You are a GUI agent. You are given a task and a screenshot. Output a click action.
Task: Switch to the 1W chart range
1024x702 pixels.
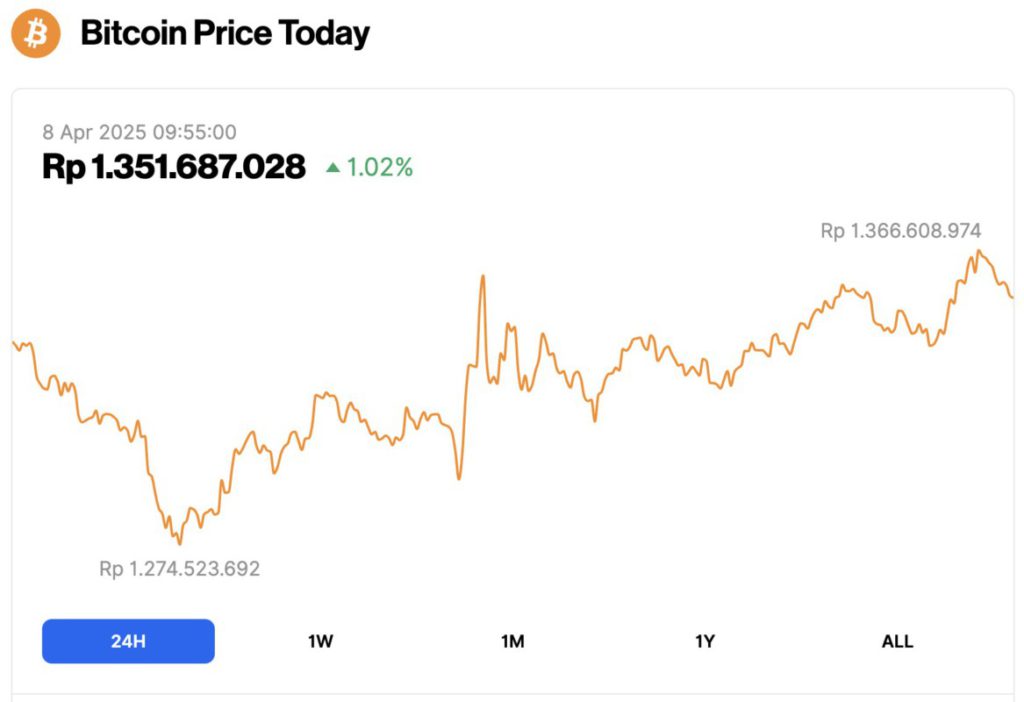pos(320,641)
